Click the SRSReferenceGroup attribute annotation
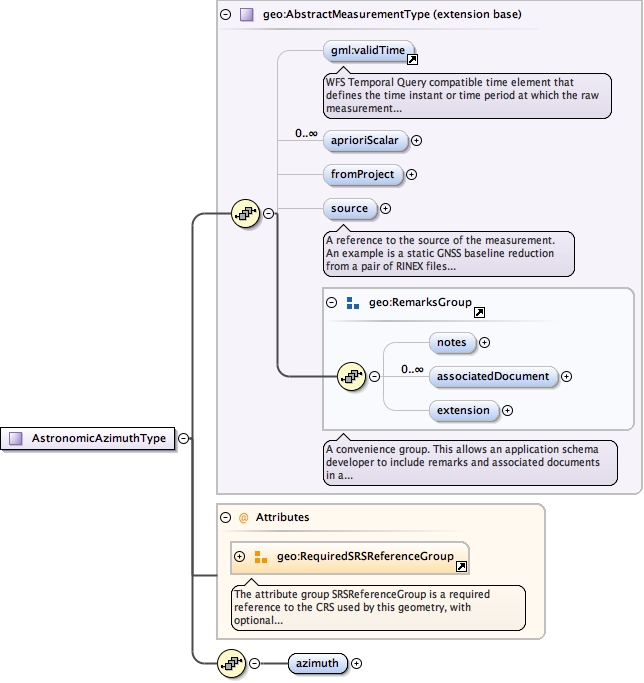Screen dimensions: 644x683 coord(378,608)
